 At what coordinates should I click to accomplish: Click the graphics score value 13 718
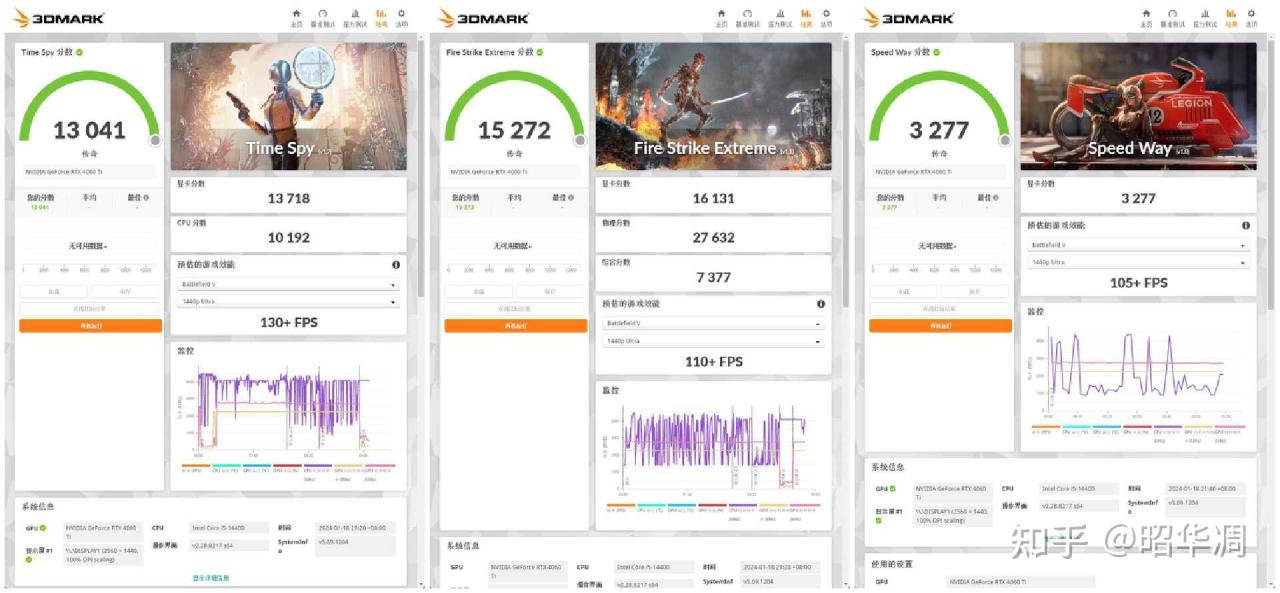click(x=289, y=198)
